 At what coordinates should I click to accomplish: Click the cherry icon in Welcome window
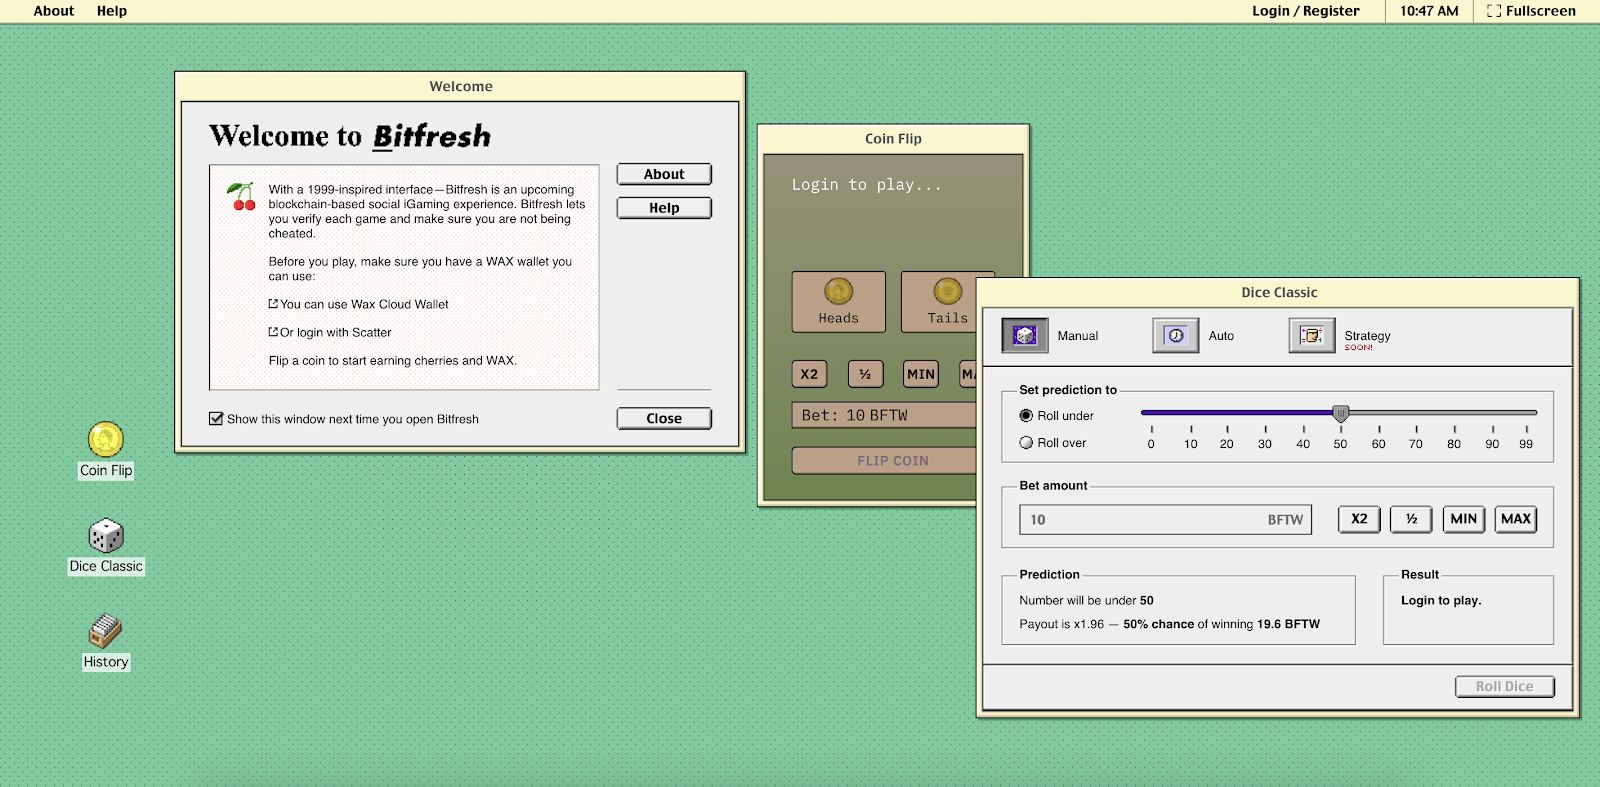click(241, 196)
